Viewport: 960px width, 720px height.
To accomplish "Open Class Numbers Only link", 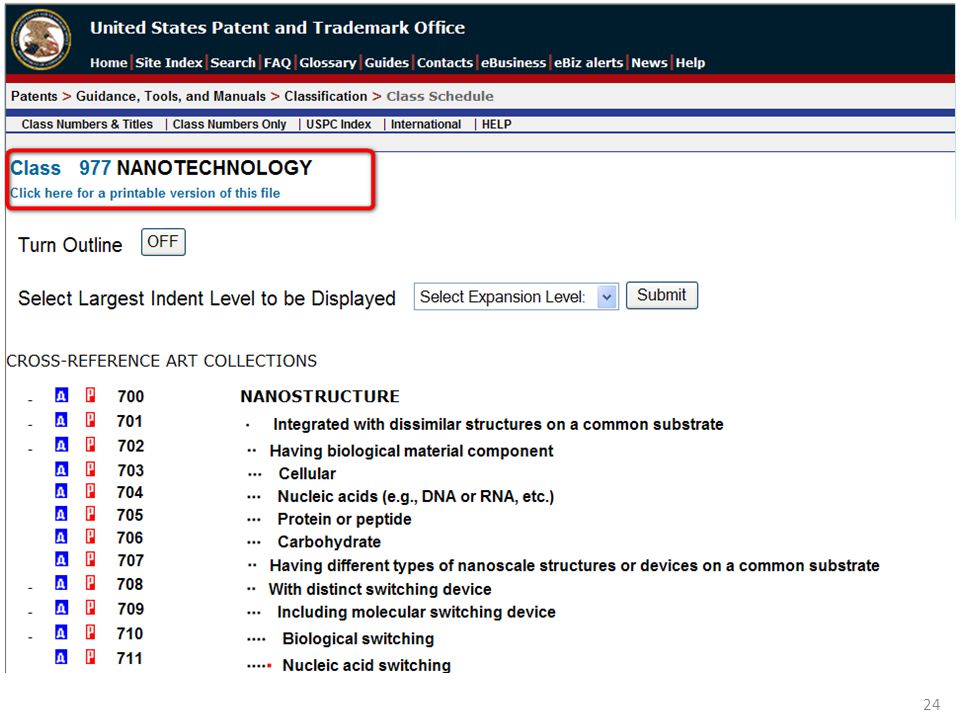I will click(x=229, y=124).
